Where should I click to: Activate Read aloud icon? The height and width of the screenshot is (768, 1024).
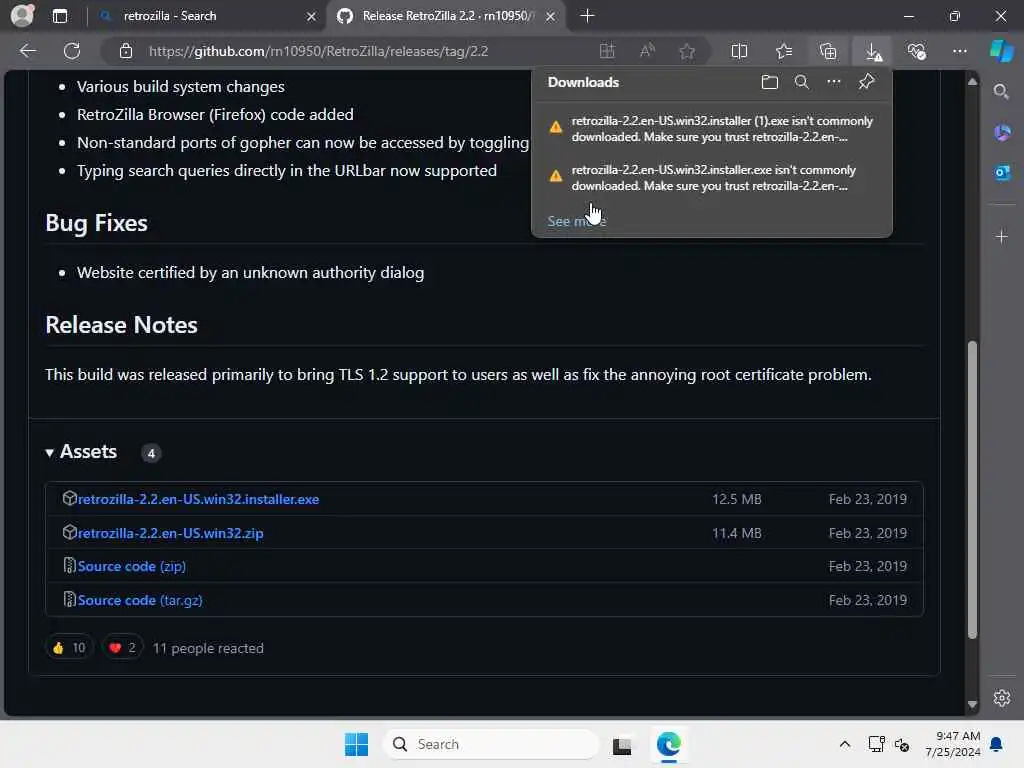pyautogui.click(x=647, y=51)
